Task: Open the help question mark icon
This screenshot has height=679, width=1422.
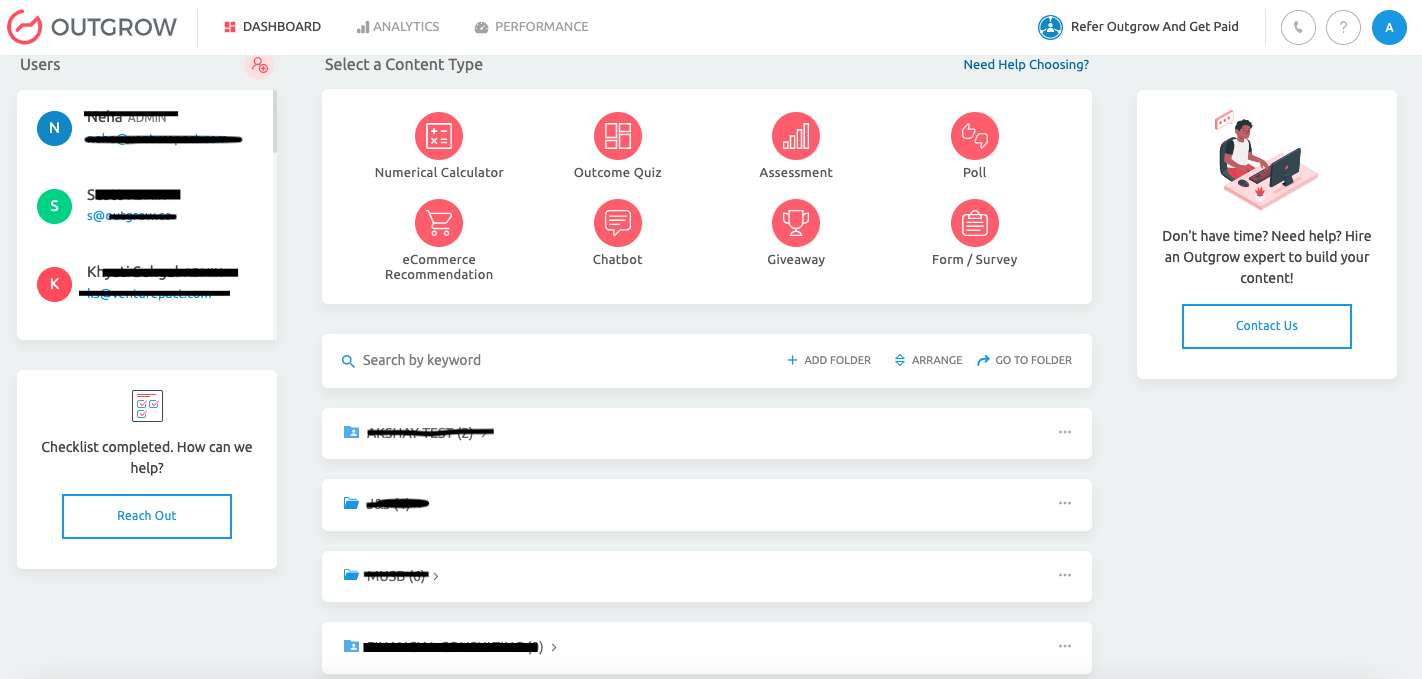Action: [x=1343, y=27]
